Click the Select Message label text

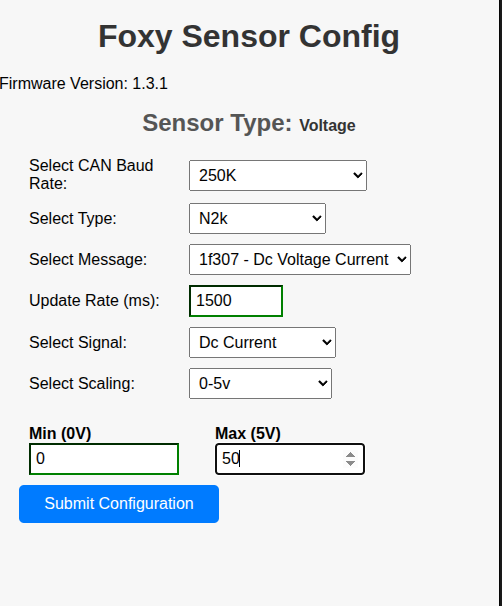pos(88,259)
